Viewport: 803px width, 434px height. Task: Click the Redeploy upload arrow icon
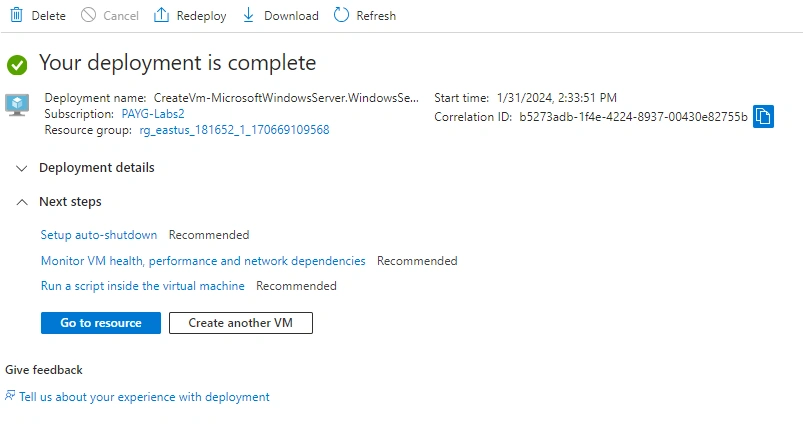tap(161, 15)
